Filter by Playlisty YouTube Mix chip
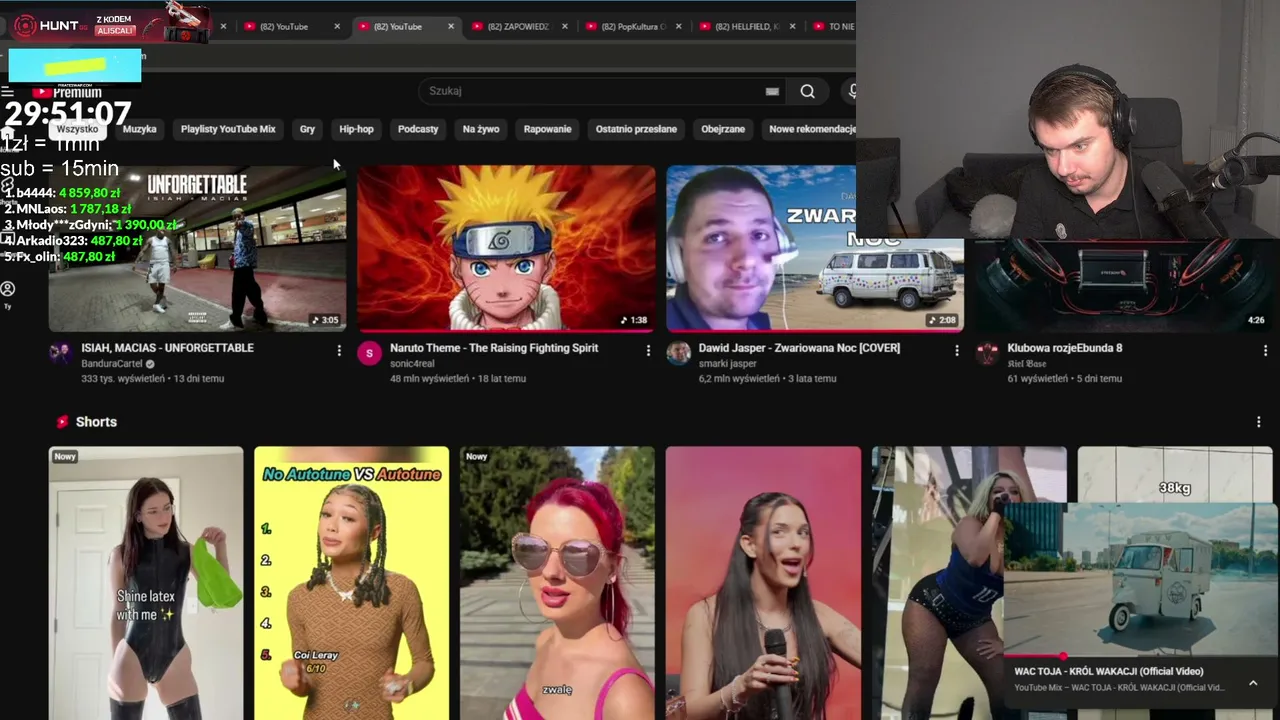This screenshot has height=720, width=1280. 228,129
